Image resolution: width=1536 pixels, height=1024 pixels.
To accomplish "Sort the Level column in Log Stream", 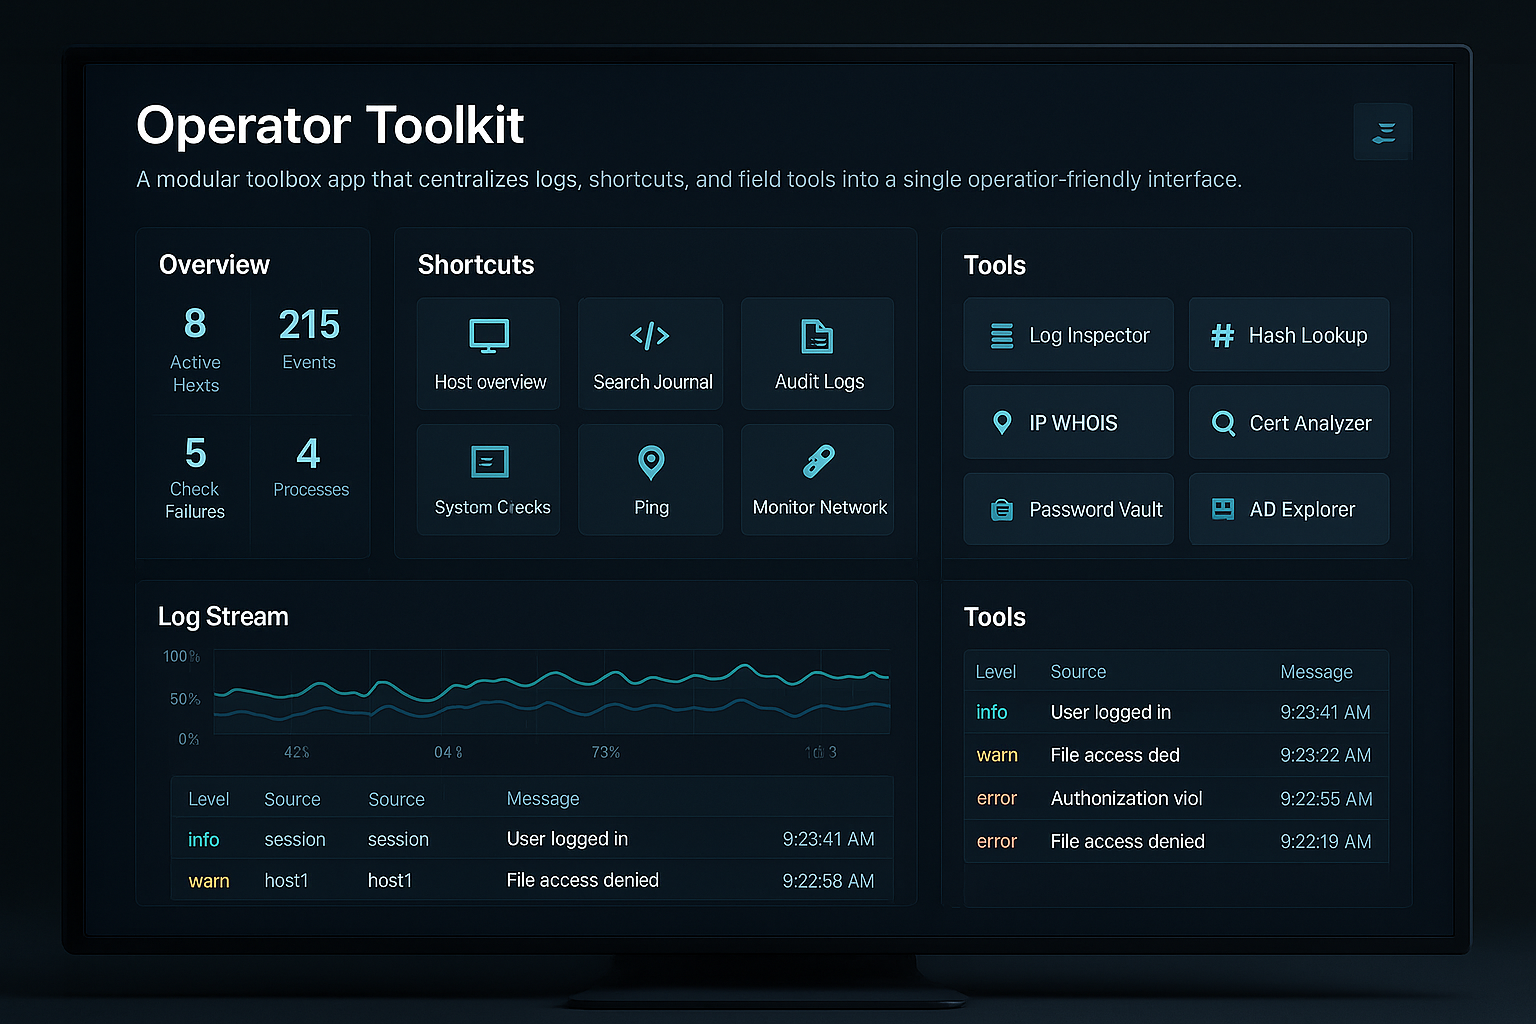I will tap(208, 798).
